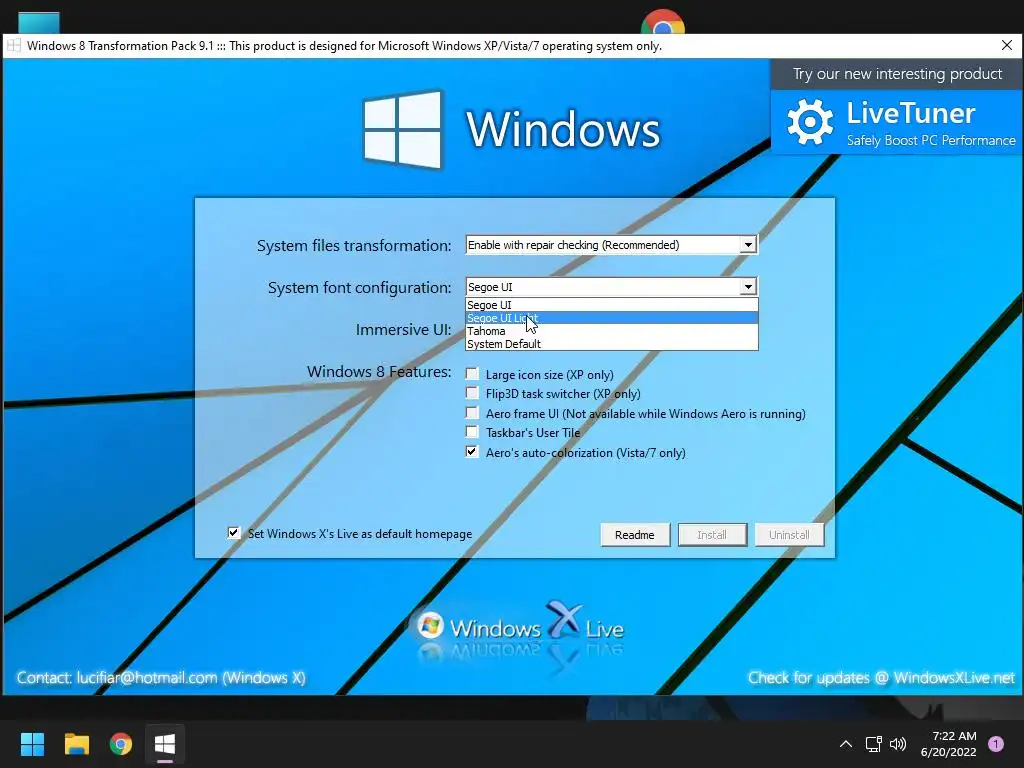Open File Explorer from the taskbar
Screen dimensions: 1024x768
pos(76,744)
